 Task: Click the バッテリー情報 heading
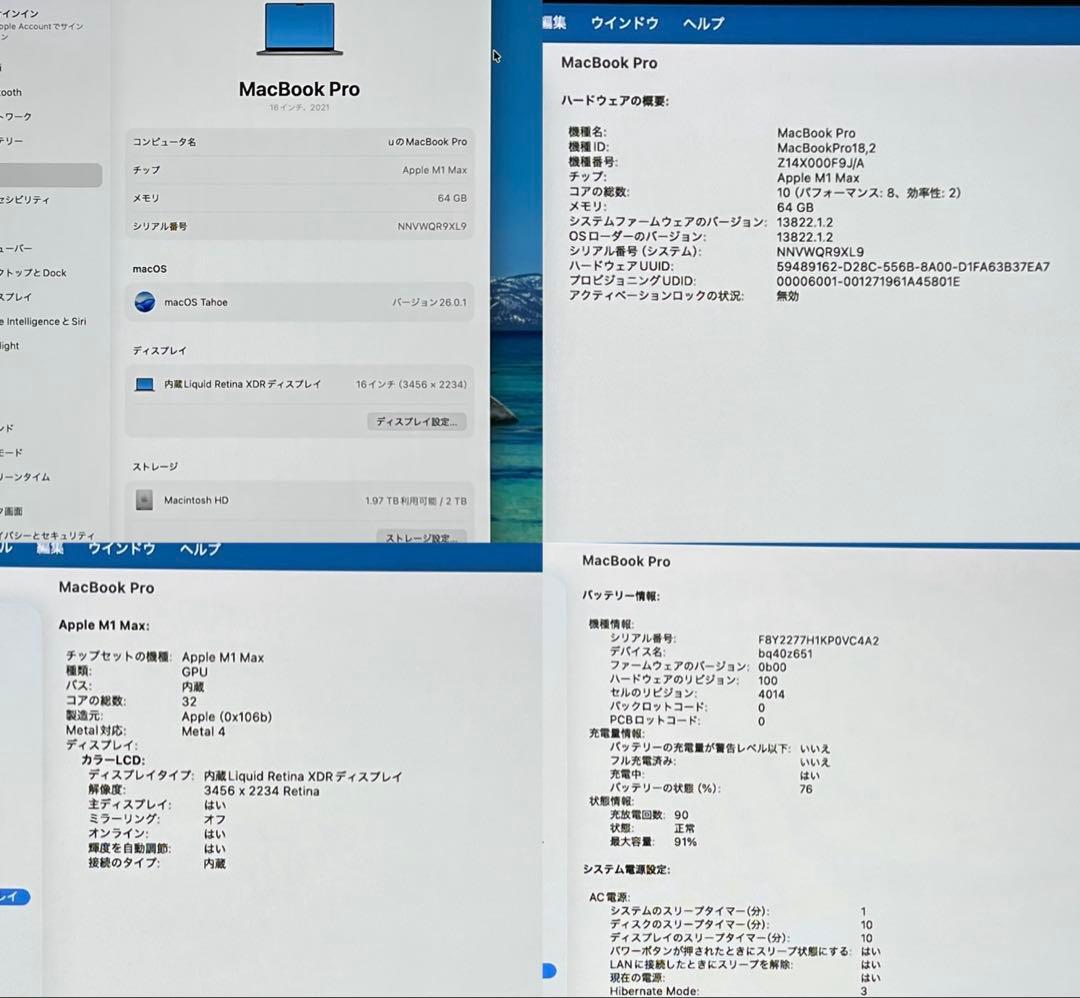621,596
